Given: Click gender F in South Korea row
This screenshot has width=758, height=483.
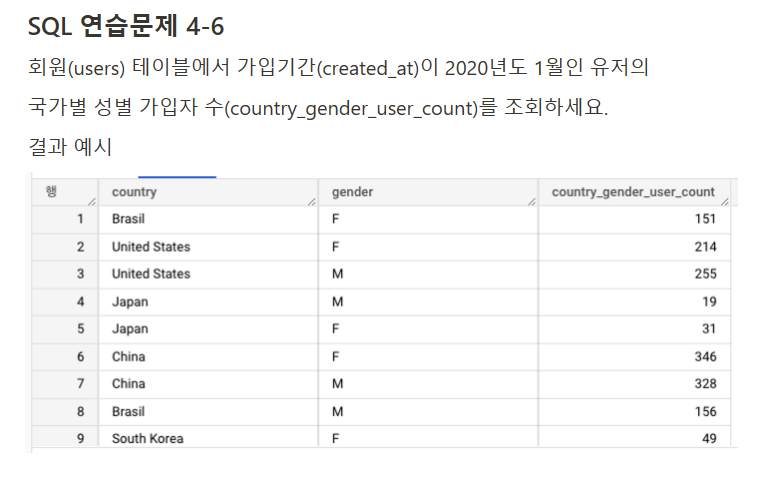Looking at the screenshot, I should [335, 439].
